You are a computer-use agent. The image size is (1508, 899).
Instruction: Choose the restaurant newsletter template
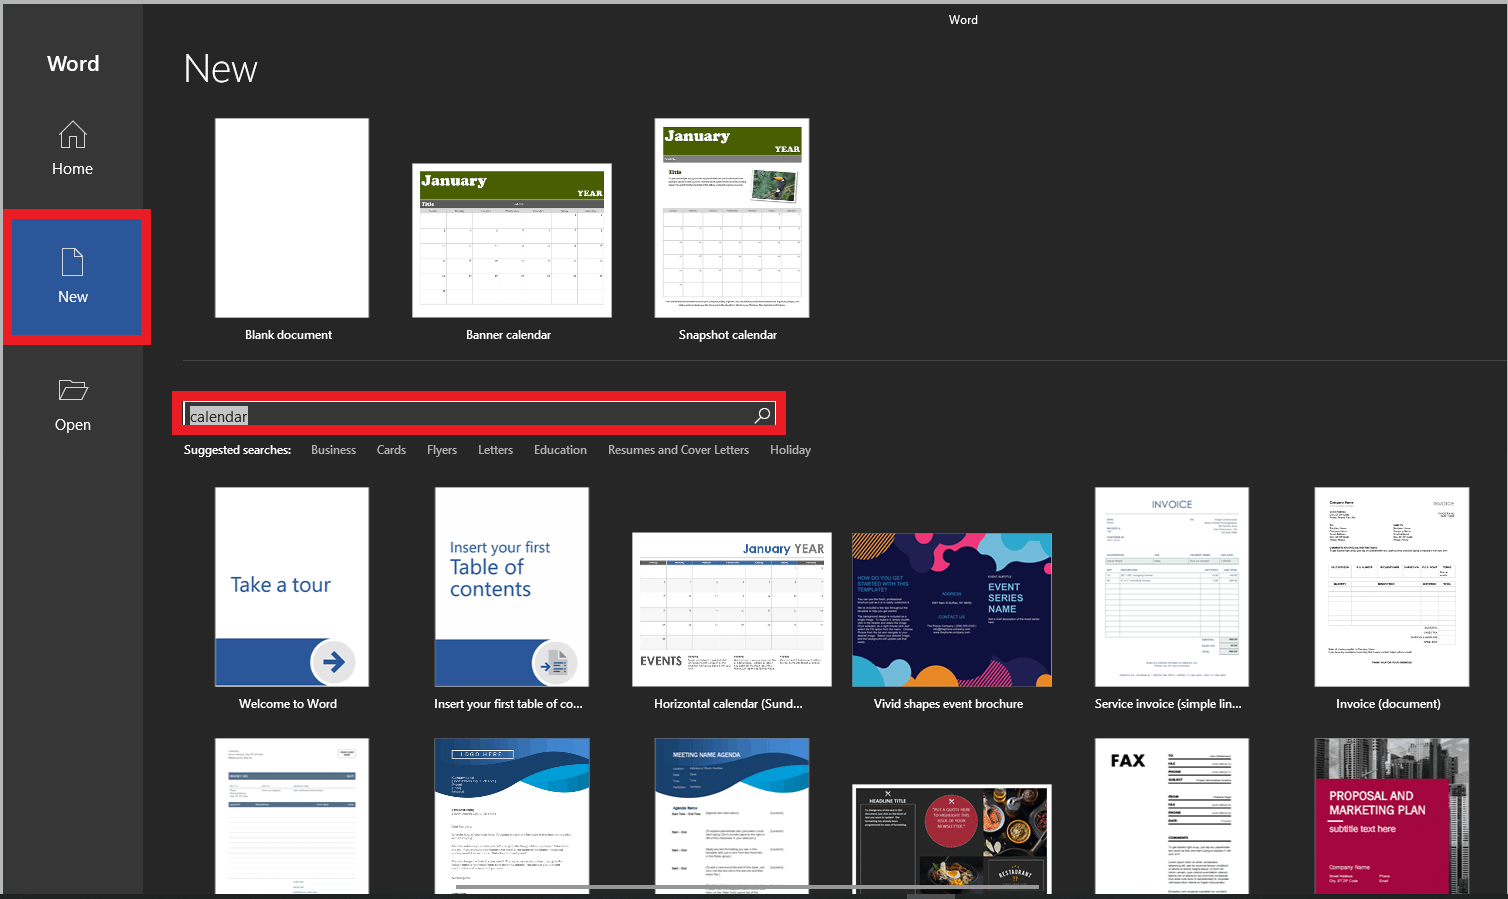952,839
